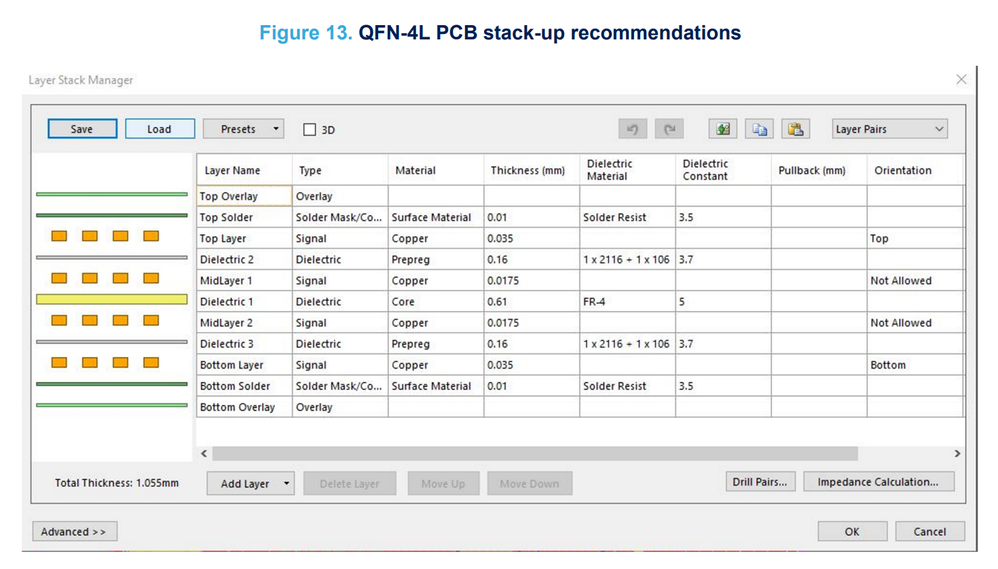Click the copy stack-up icon
Screen dimensions: 998x569
tap(759, 129)
